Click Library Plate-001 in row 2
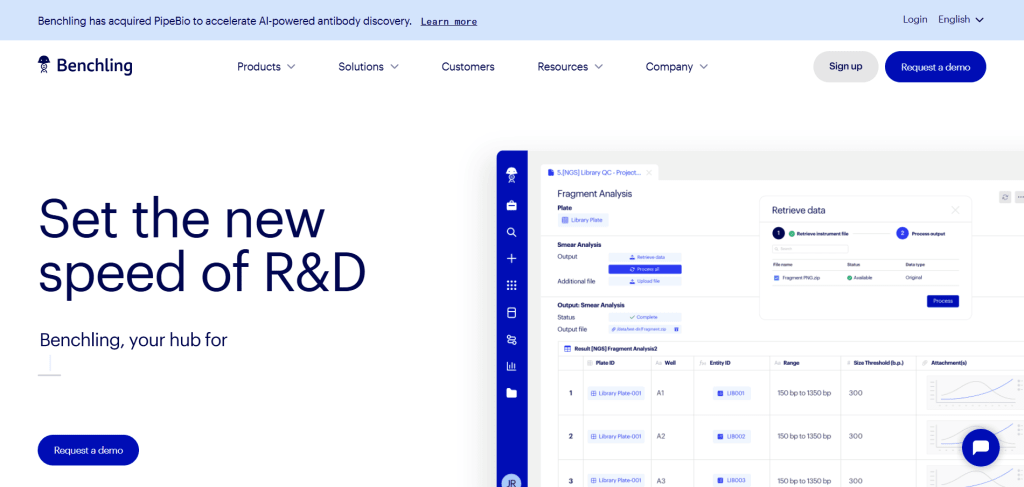The image size is (1024, 487). (x=616, y=436)
